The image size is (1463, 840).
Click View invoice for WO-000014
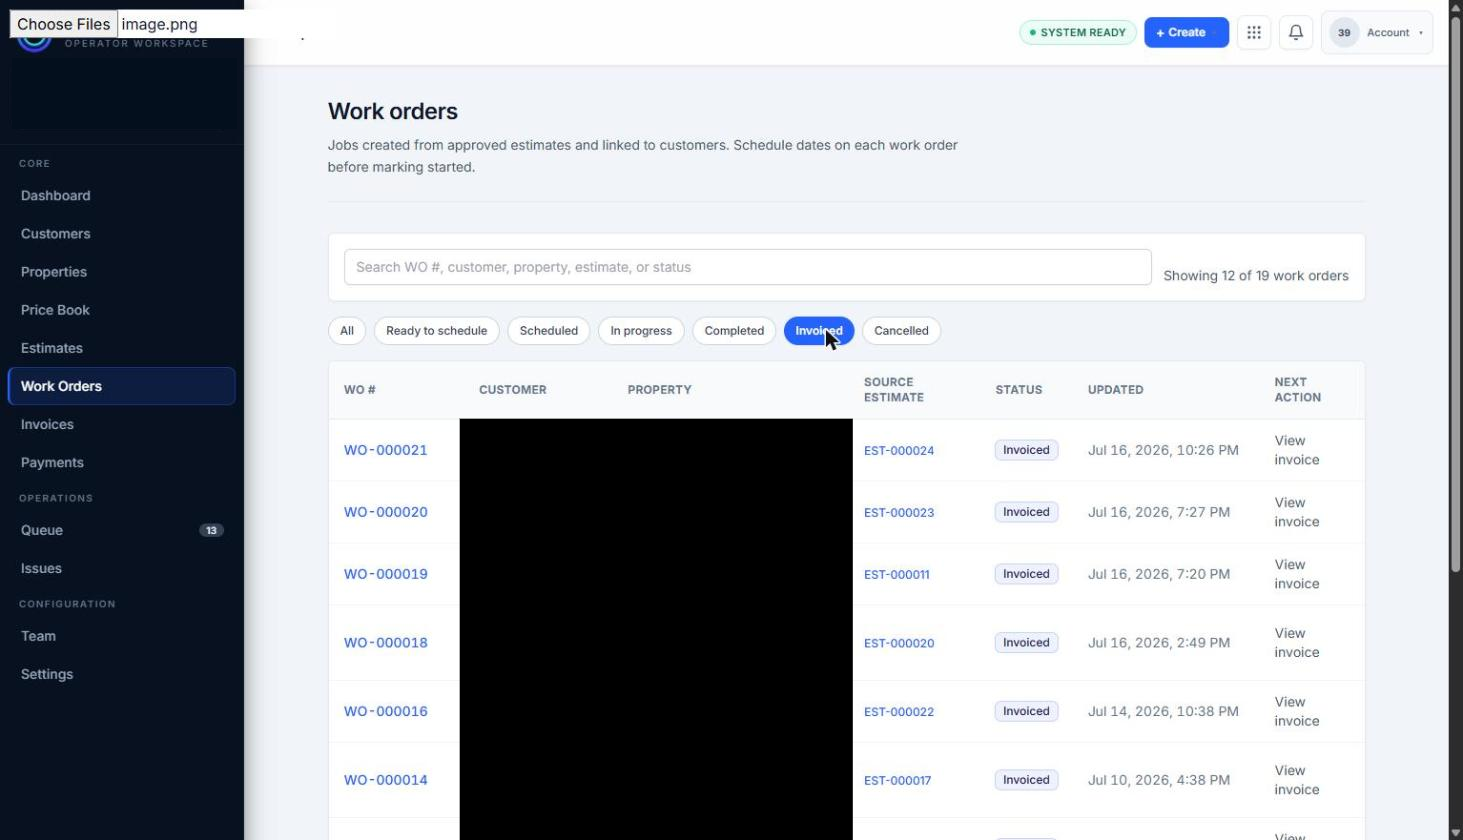1297,780
